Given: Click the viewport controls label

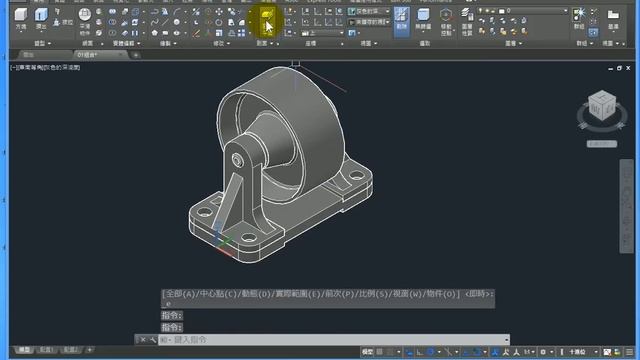Looking at the screenshot, I should pyautogui.click(x=45, y=67).
